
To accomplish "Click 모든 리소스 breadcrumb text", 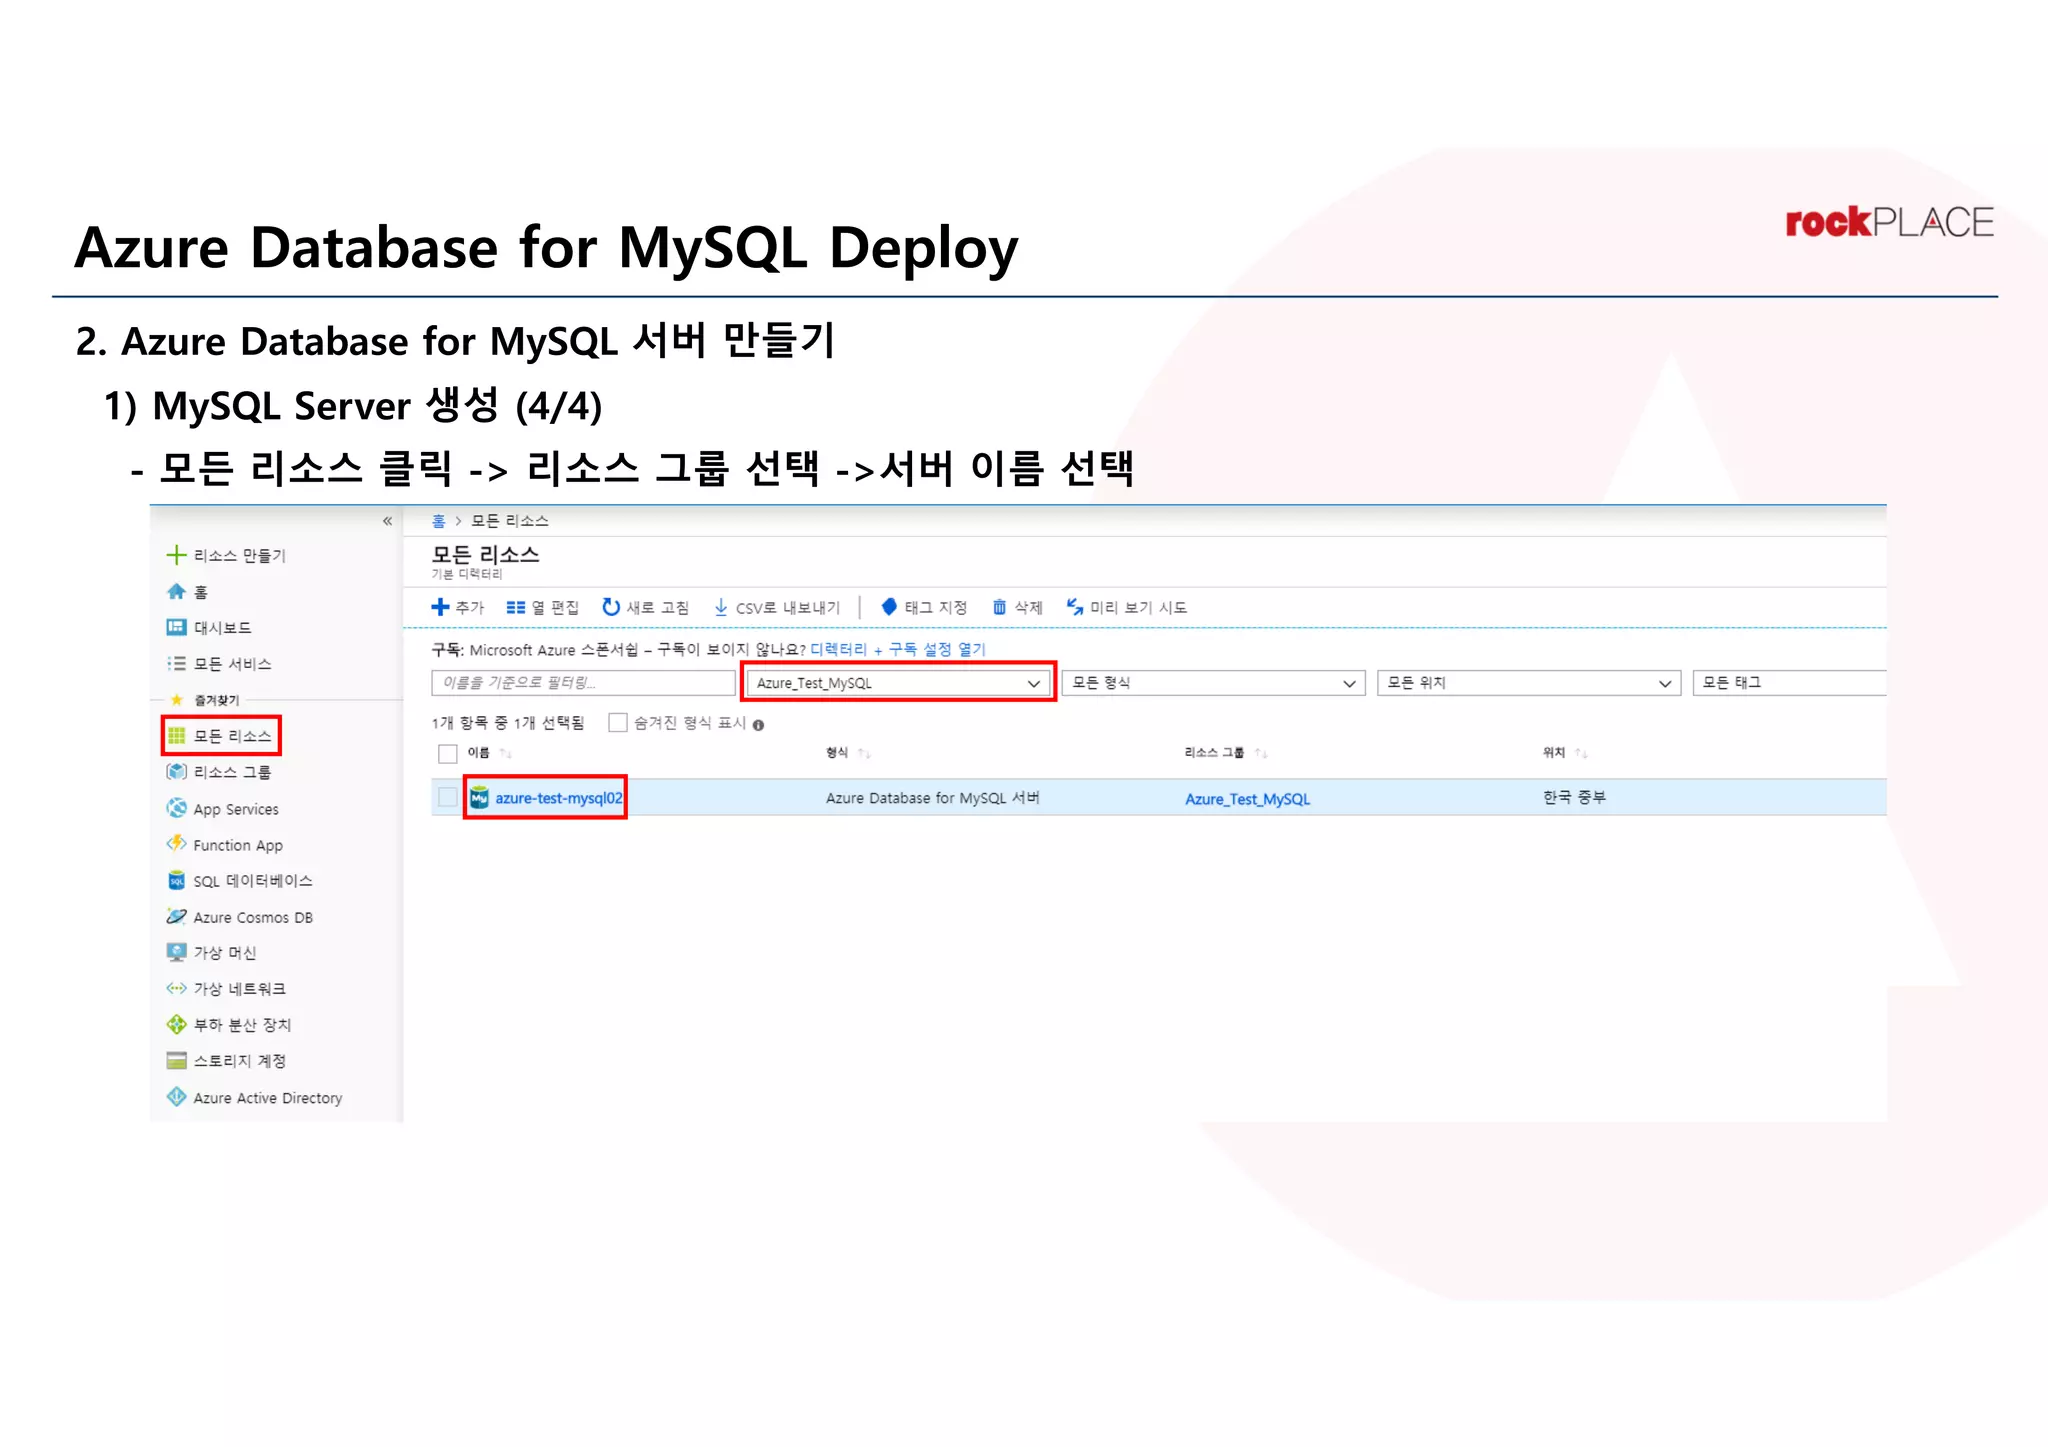I will (x=510, y=521).
